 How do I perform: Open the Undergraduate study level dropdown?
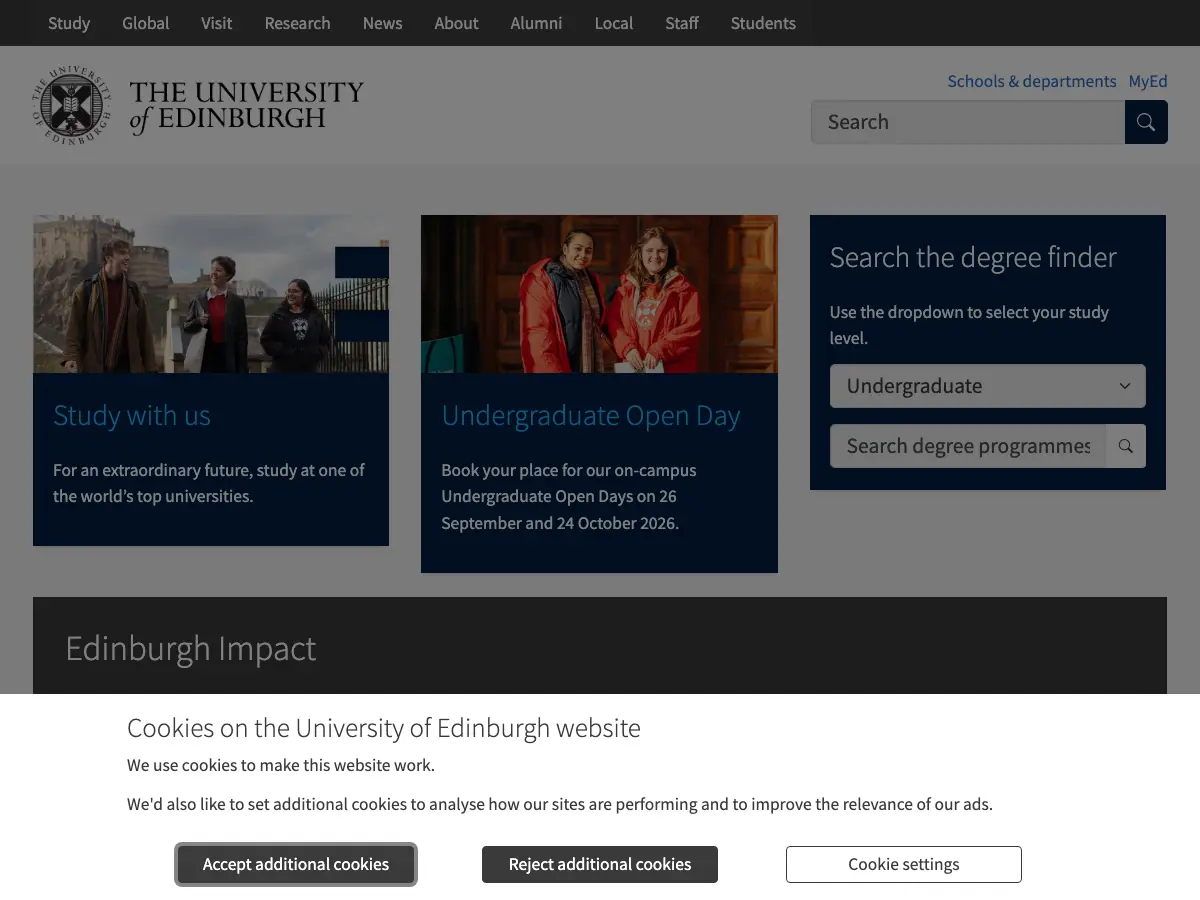point(988,386)
